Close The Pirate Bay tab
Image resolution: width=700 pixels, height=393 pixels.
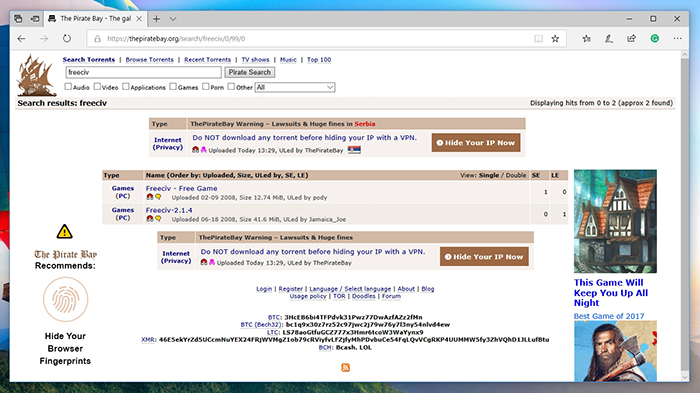[139, 19]
